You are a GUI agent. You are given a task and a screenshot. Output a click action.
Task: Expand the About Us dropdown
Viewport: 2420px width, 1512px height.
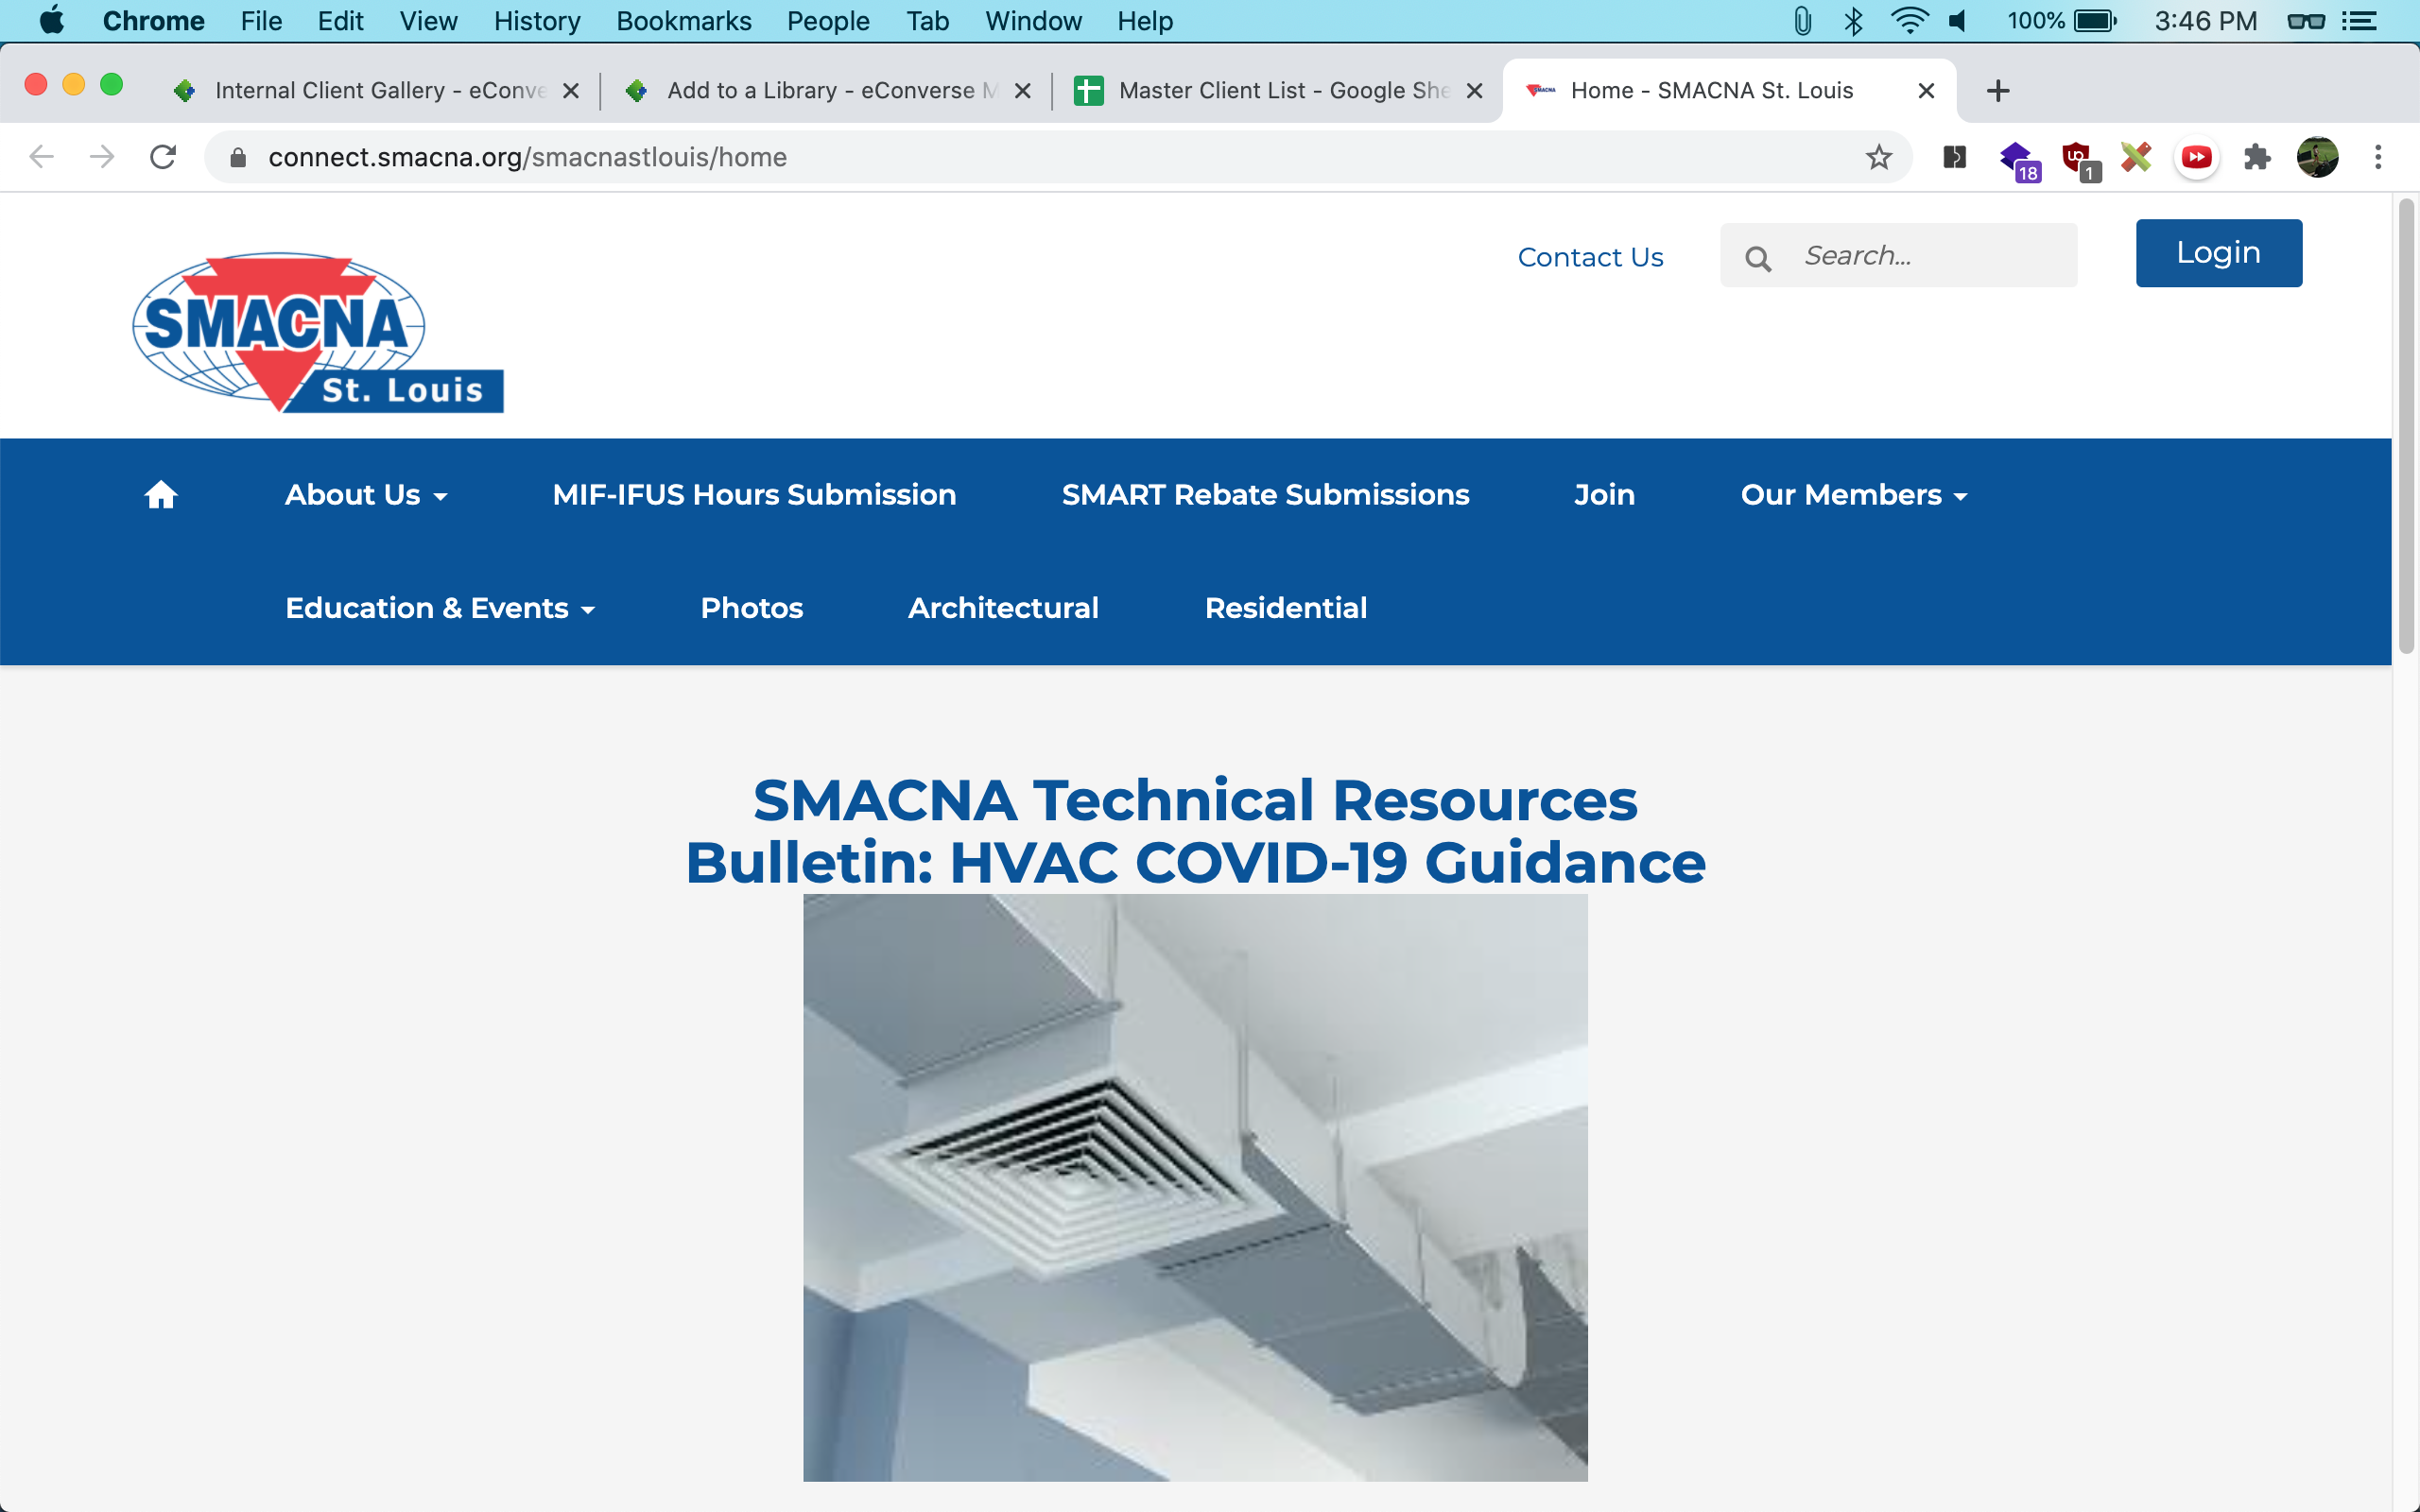(x=366, y=495)
